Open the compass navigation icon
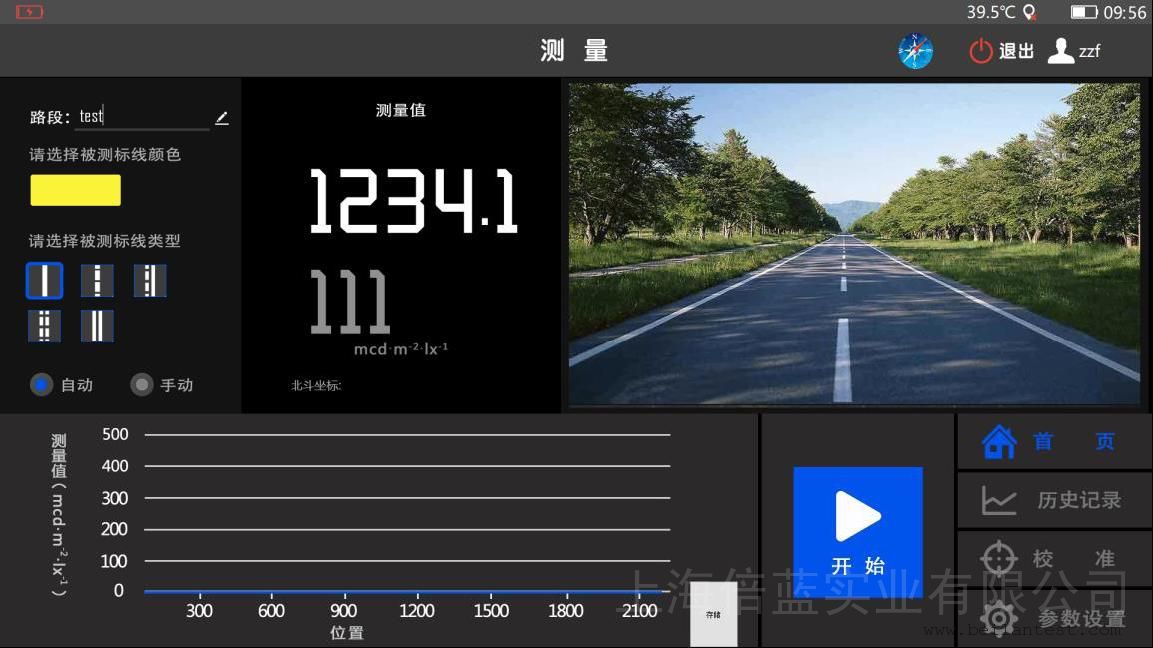Viewport: 1153px width, 648px height. [x=915, y=51]
